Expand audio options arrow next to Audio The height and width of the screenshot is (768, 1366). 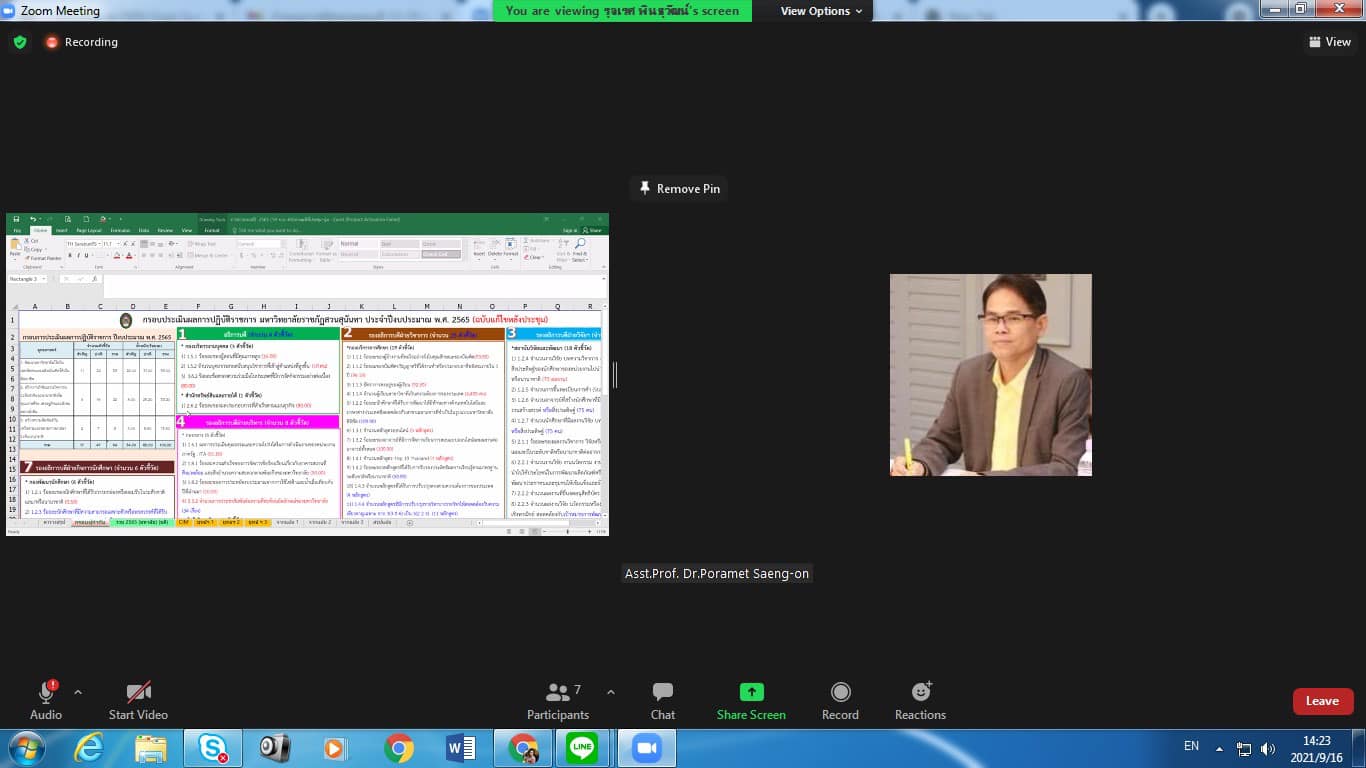(x=78, y=692)
